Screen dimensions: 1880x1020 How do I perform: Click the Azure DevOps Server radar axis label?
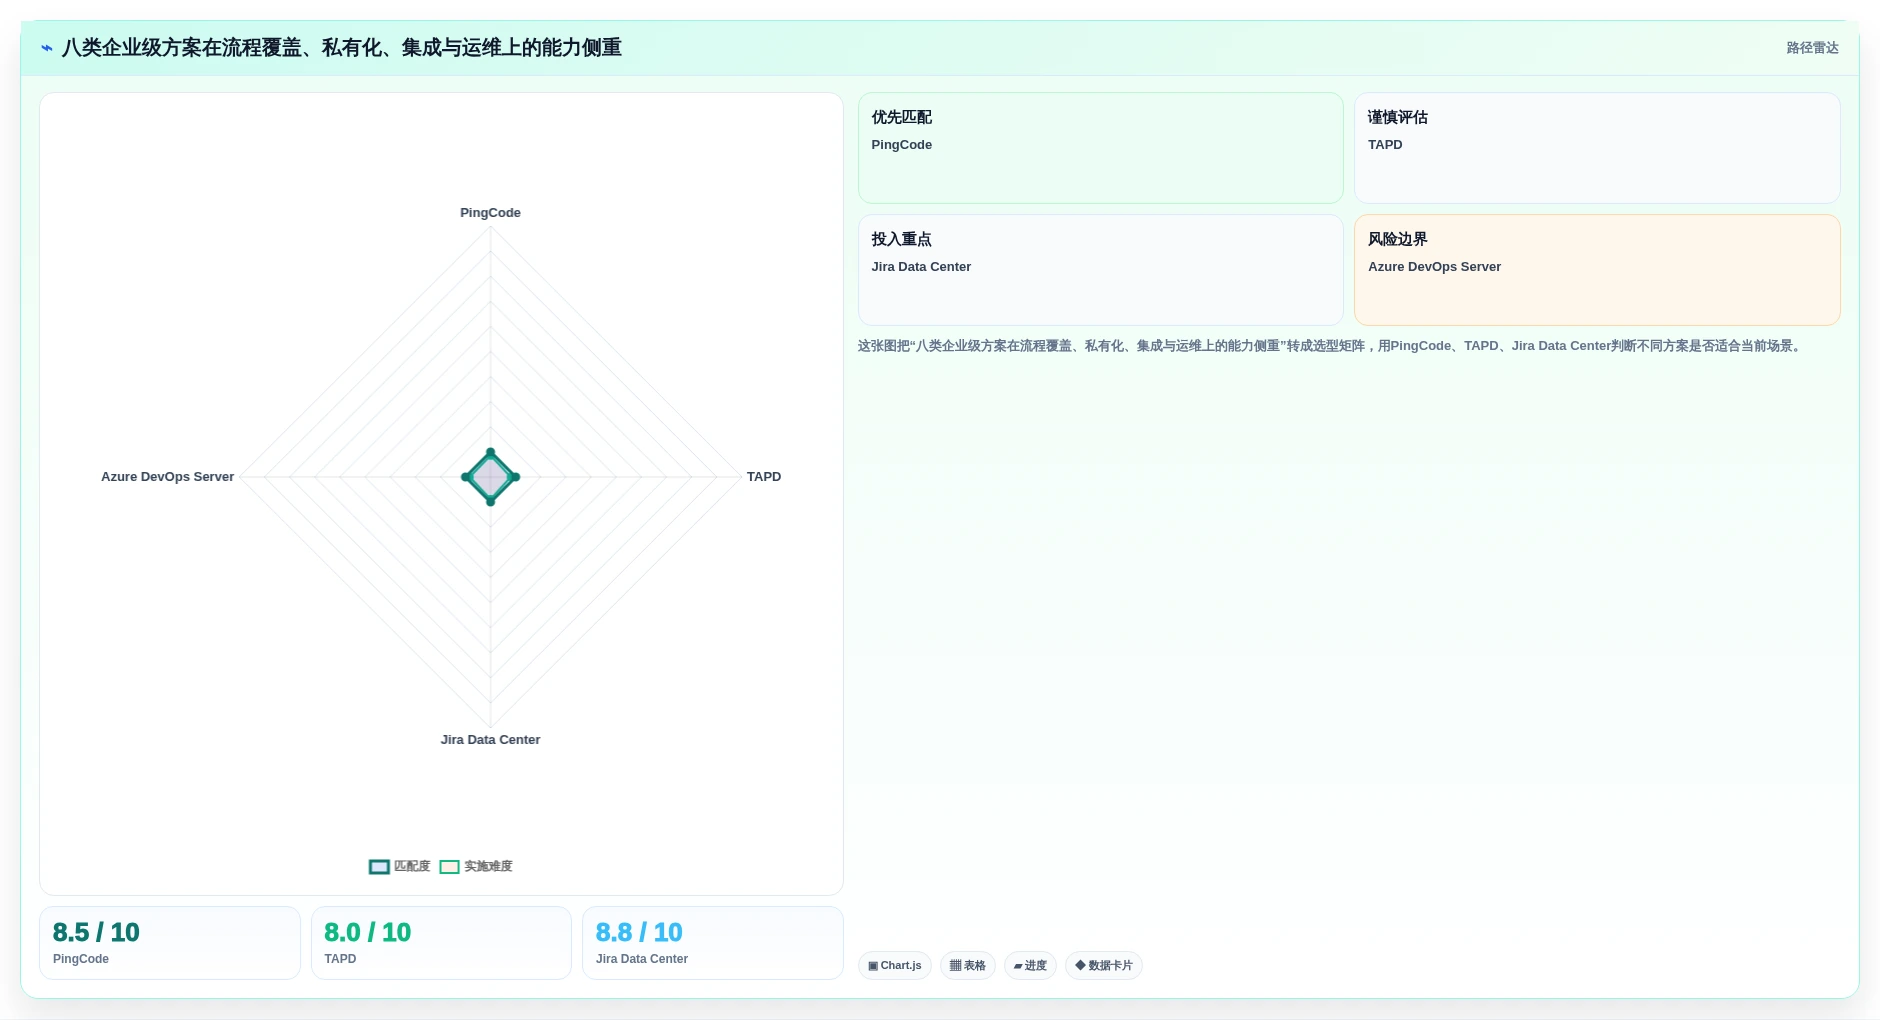(x=167, y=477)
